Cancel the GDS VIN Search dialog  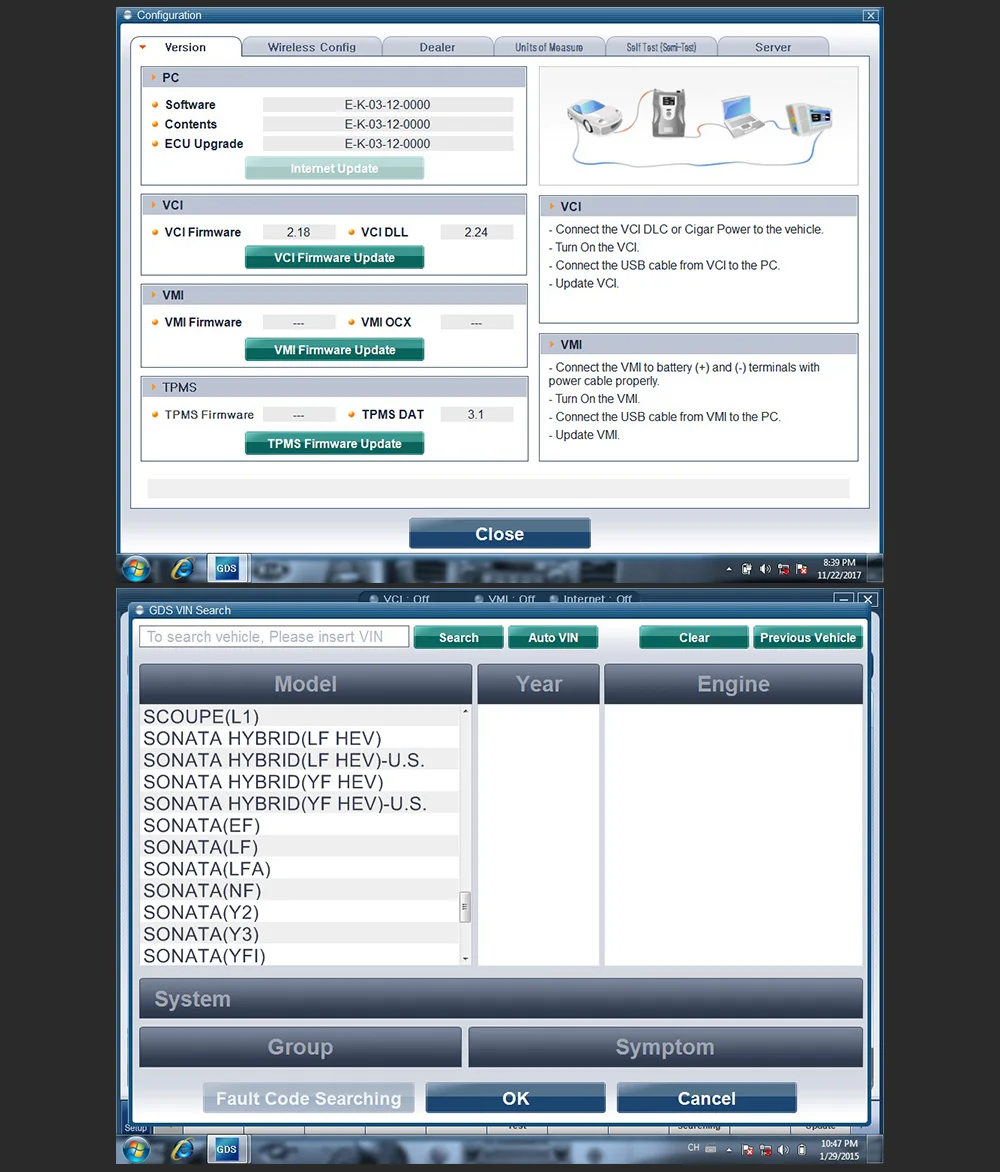coord(706,1098)
